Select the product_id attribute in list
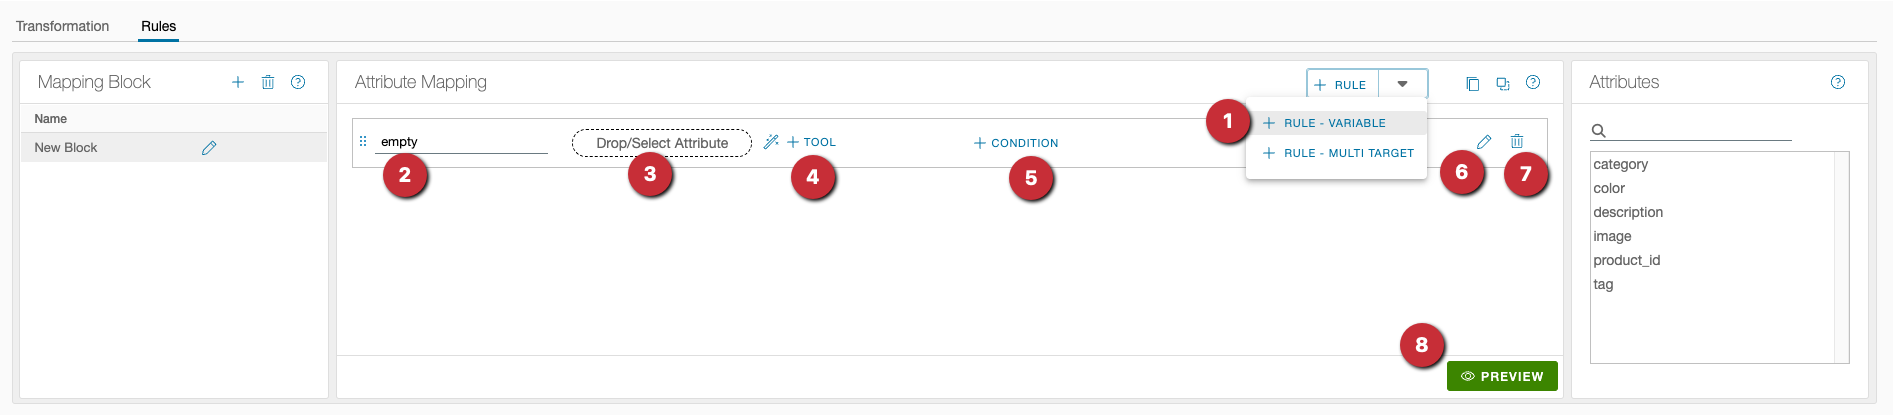Viewport: 1893px width, 415px height. 1626,260
